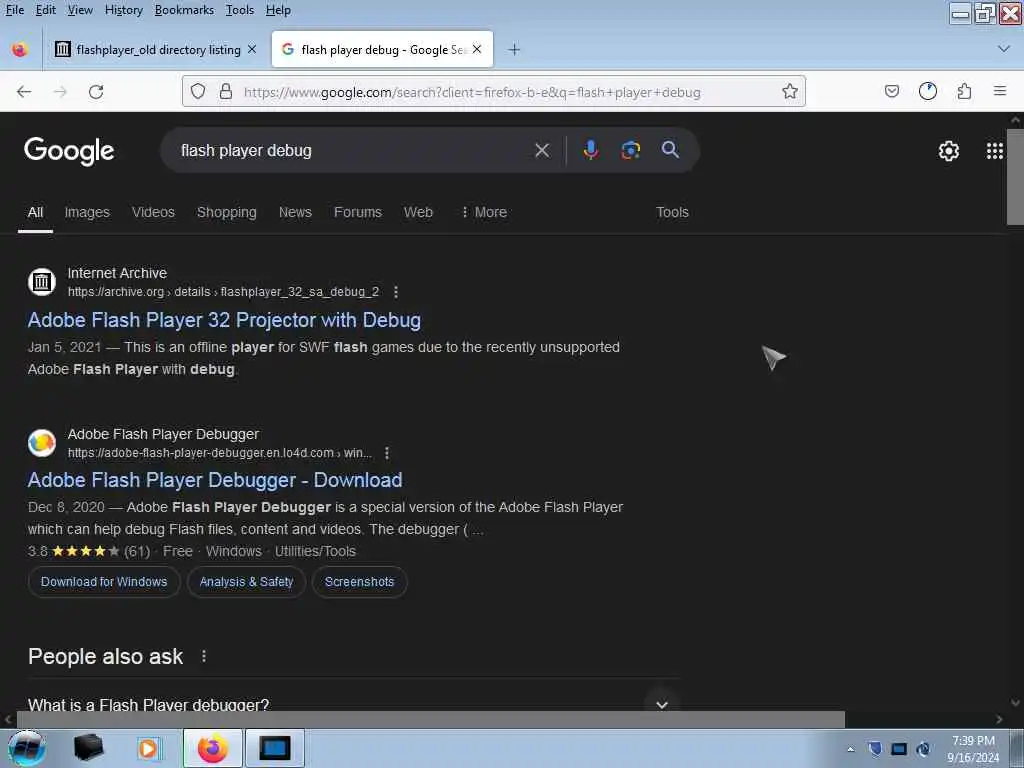Open Adobe Flash Player 32 Projector with Debug

tap(224, 320)
